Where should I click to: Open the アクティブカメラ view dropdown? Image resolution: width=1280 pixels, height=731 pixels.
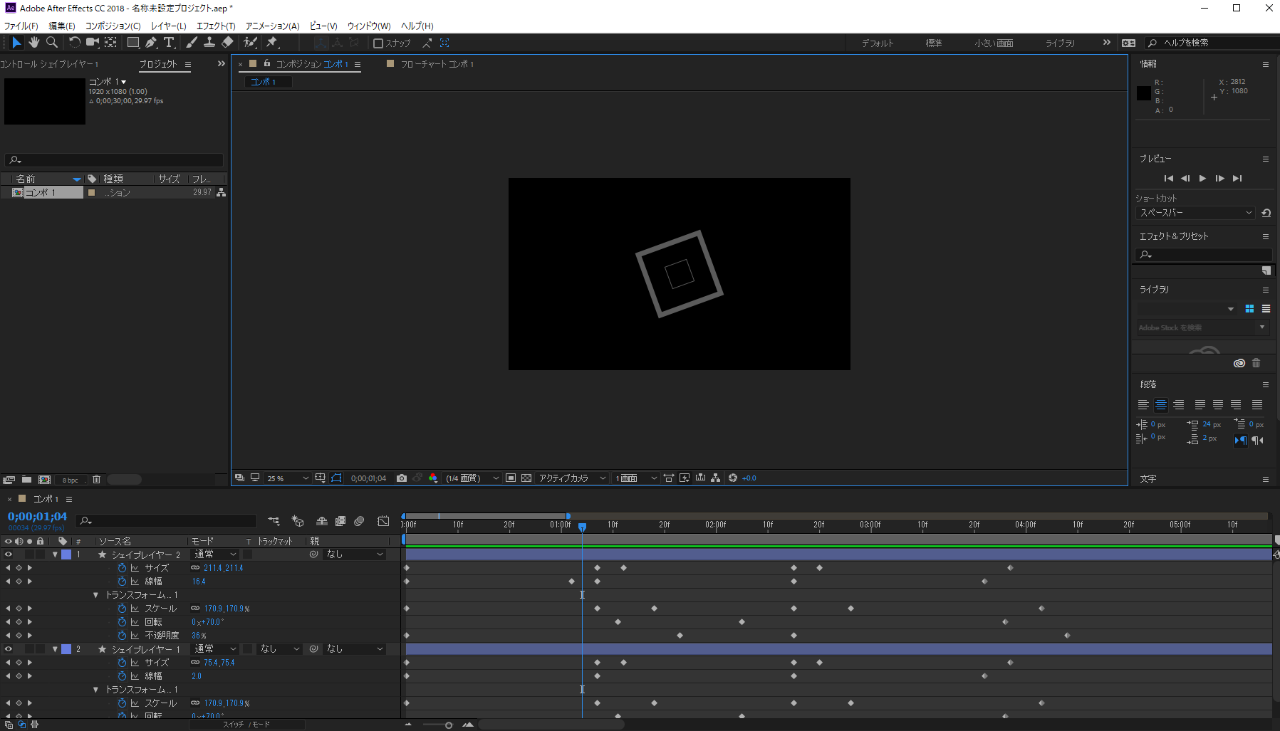[x=573, y=478]
